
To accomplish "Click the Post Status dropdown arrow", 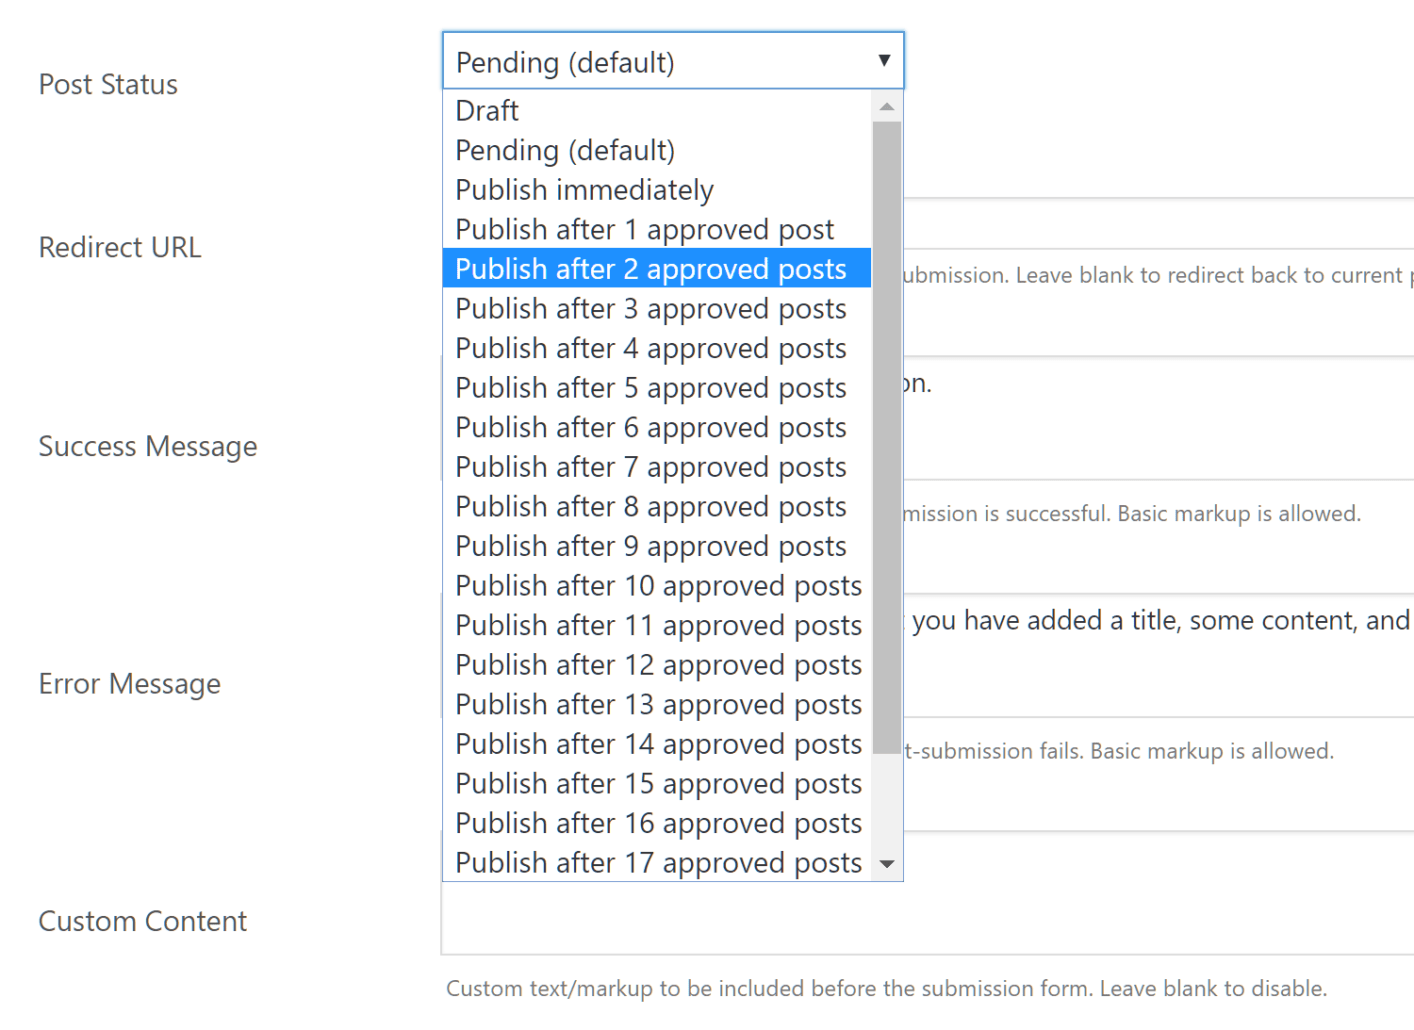I will [x=884, y=61].
